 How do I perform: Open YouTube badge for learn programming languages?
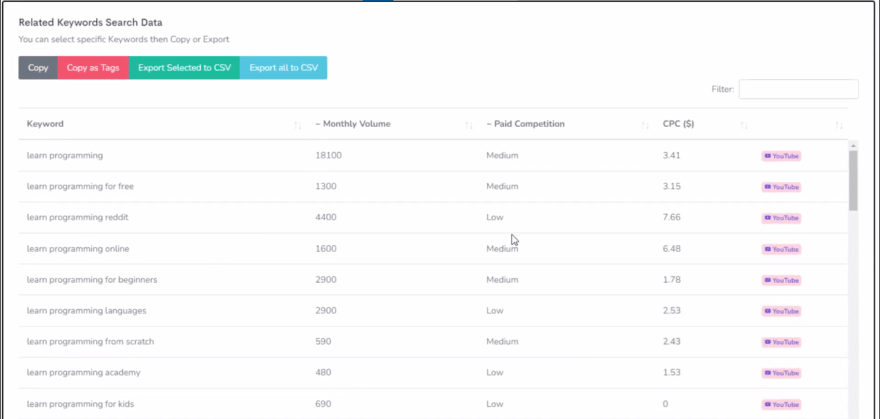tap(781, 311)
